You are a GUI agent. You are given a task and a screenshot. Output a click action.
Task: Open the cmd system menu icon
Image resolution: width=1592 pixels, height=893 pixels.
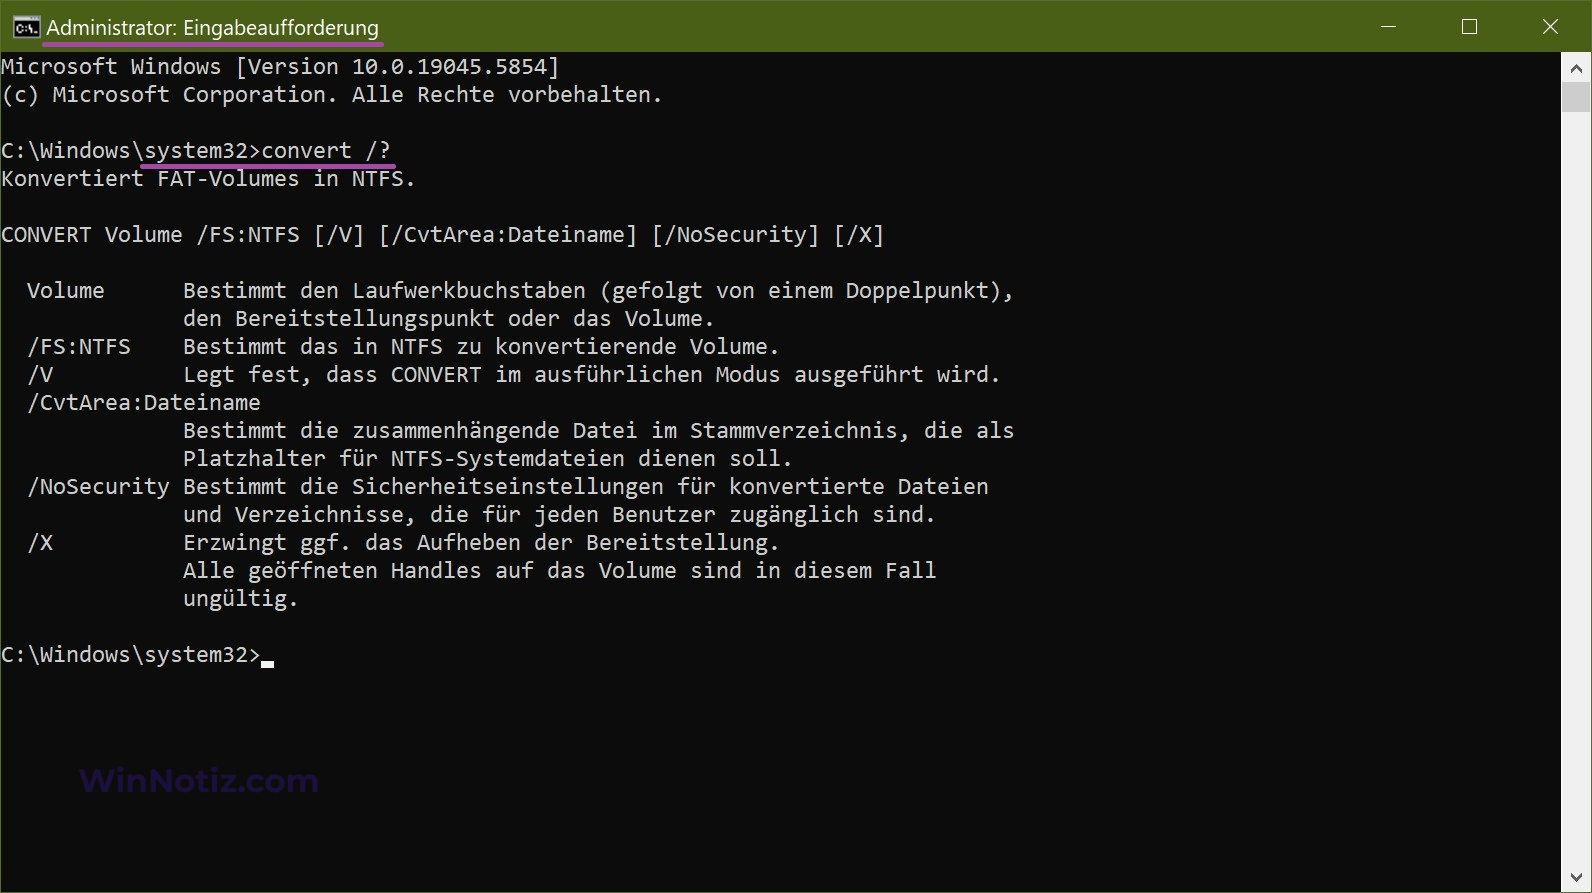[26, 27]
